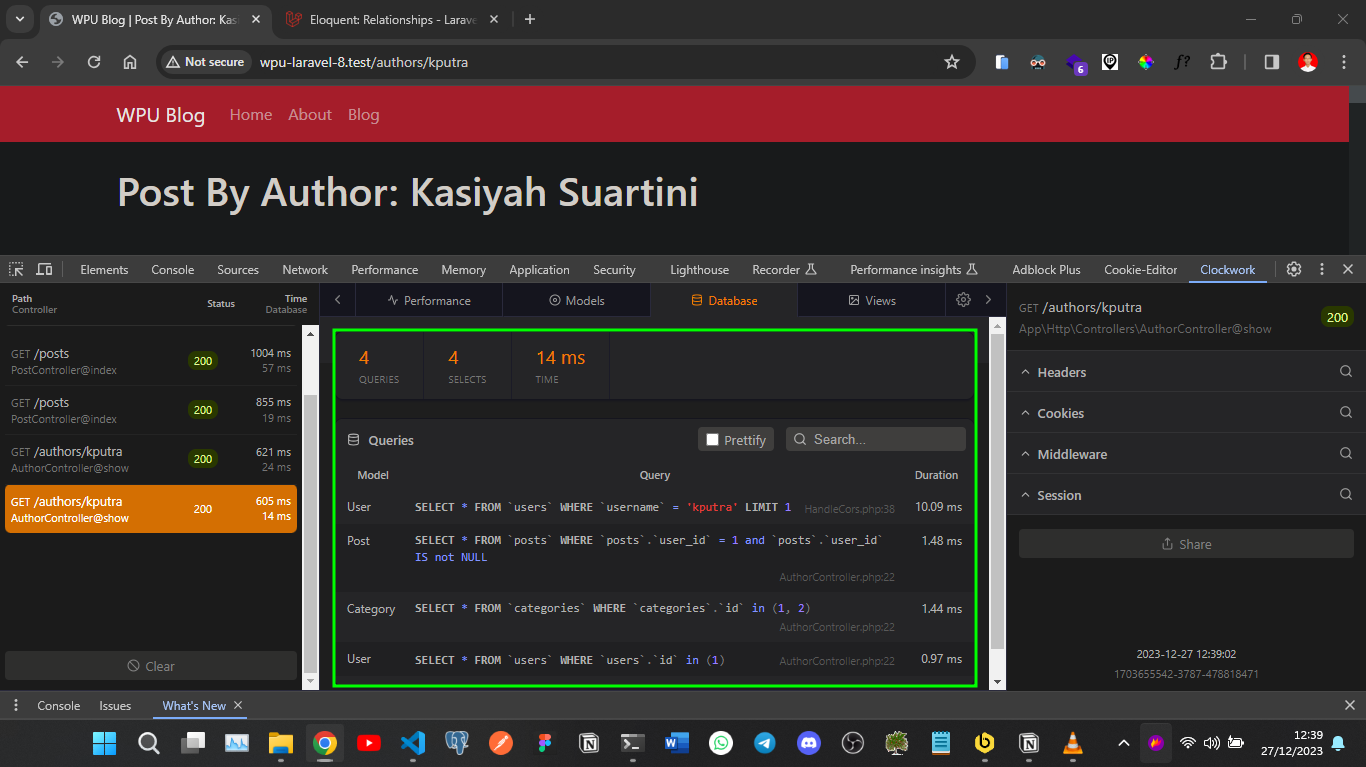1366x767 pixels.
Task: Reload the page with the refresh icon
Action: [x=93, y=62]
